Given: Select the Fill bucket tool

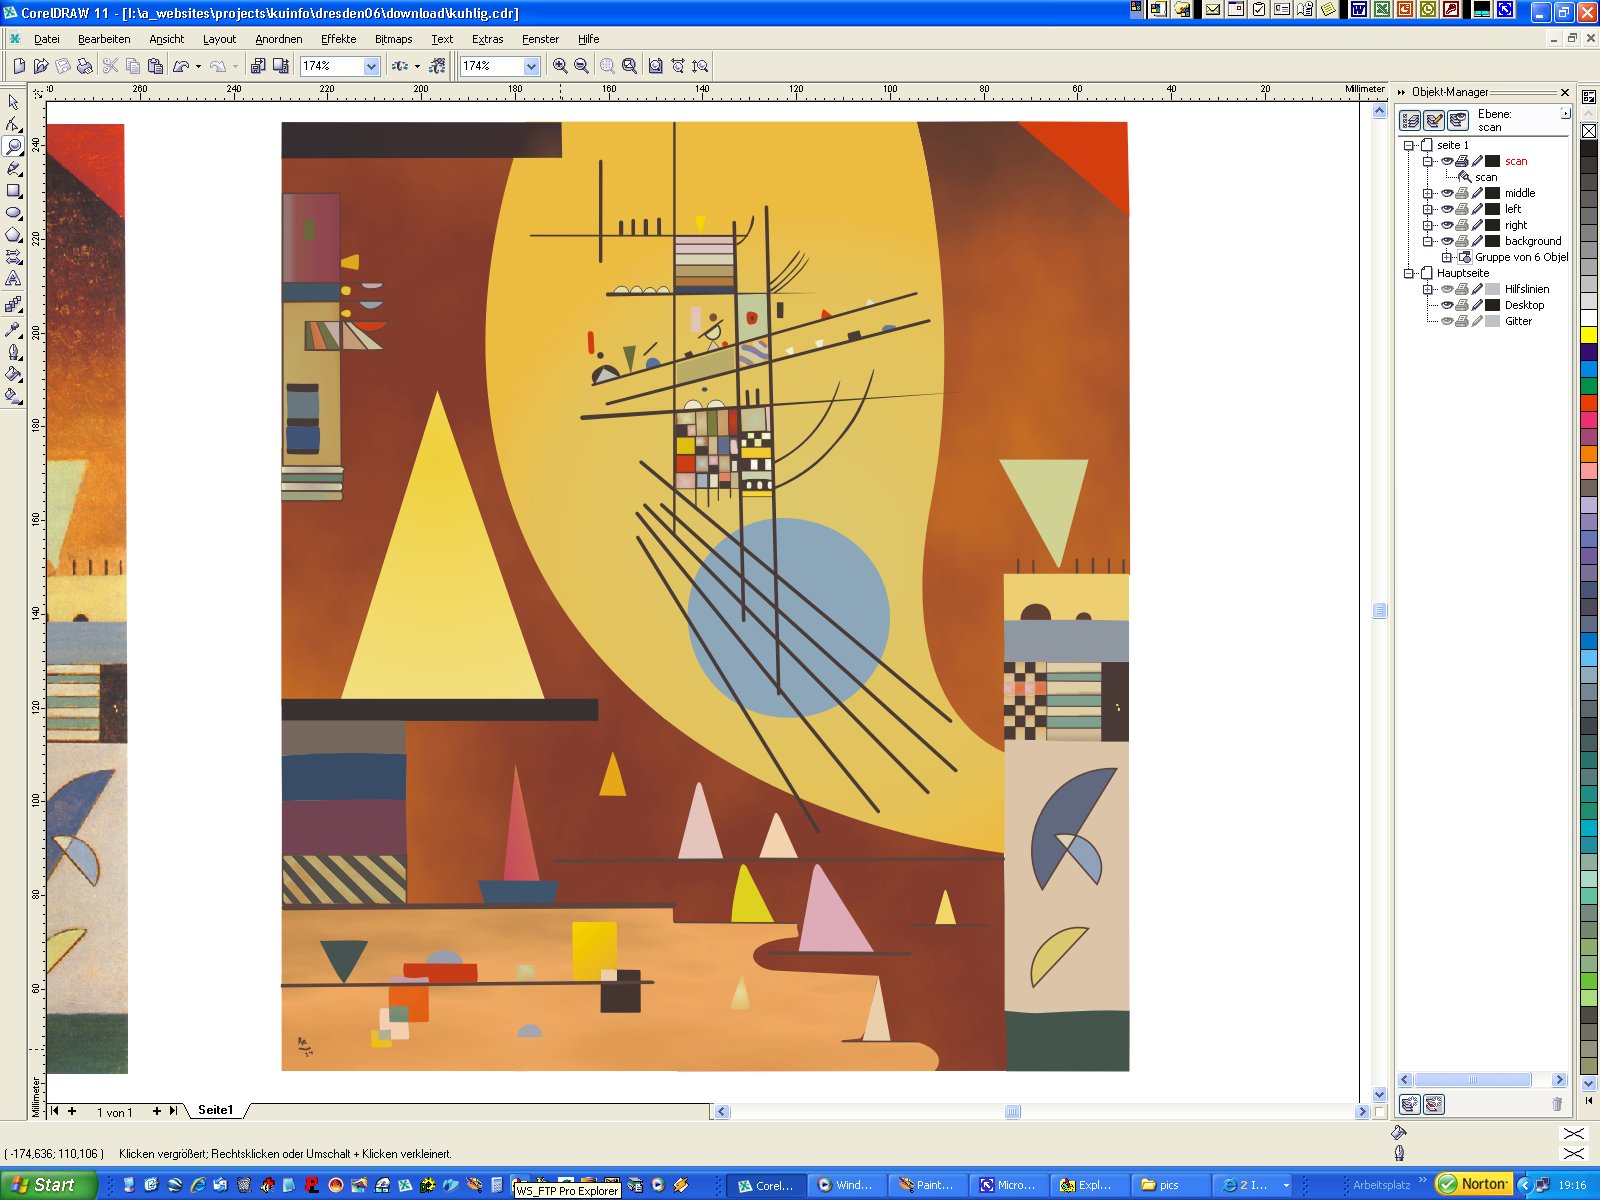Looking at the screenshot, I should click(13, 374).
